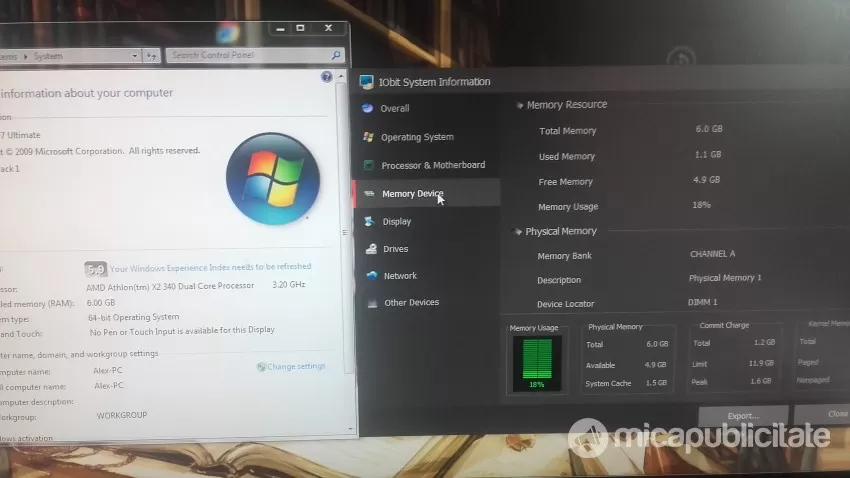Click the Used Memory 1.1 GB value
Screen dimensions: 850x478
coord(708,154)
